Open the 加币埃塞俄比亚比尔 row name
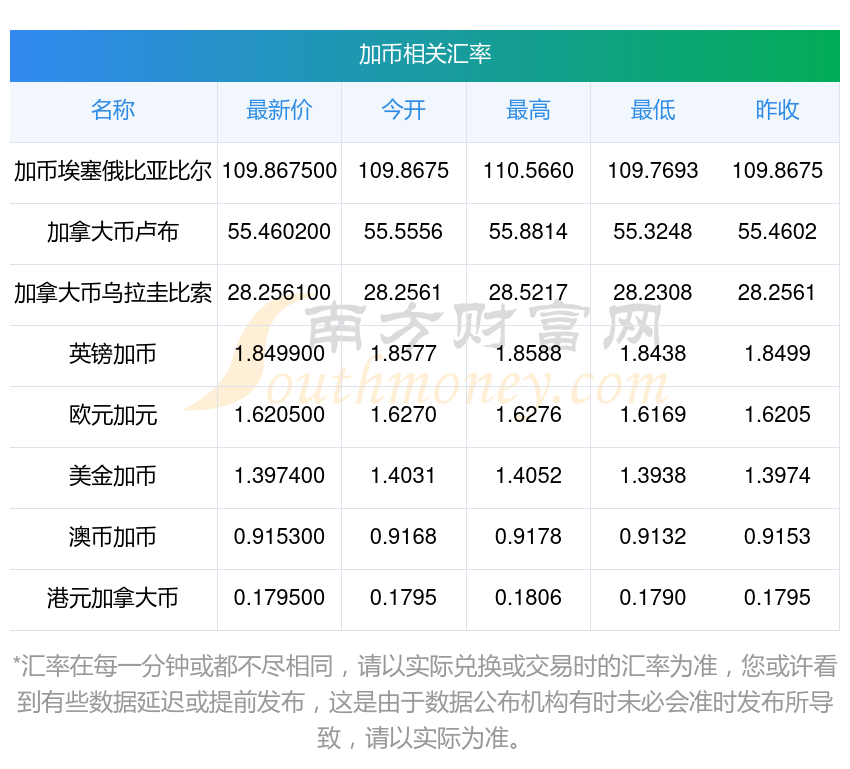850x769 pixels. pos(113,171)
